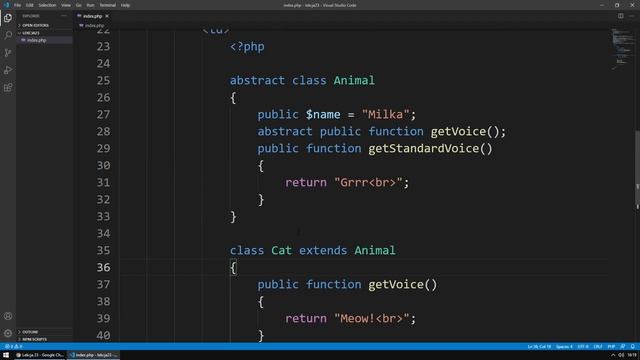
Task: Open the Windows Start button
Action: [6, 355]
